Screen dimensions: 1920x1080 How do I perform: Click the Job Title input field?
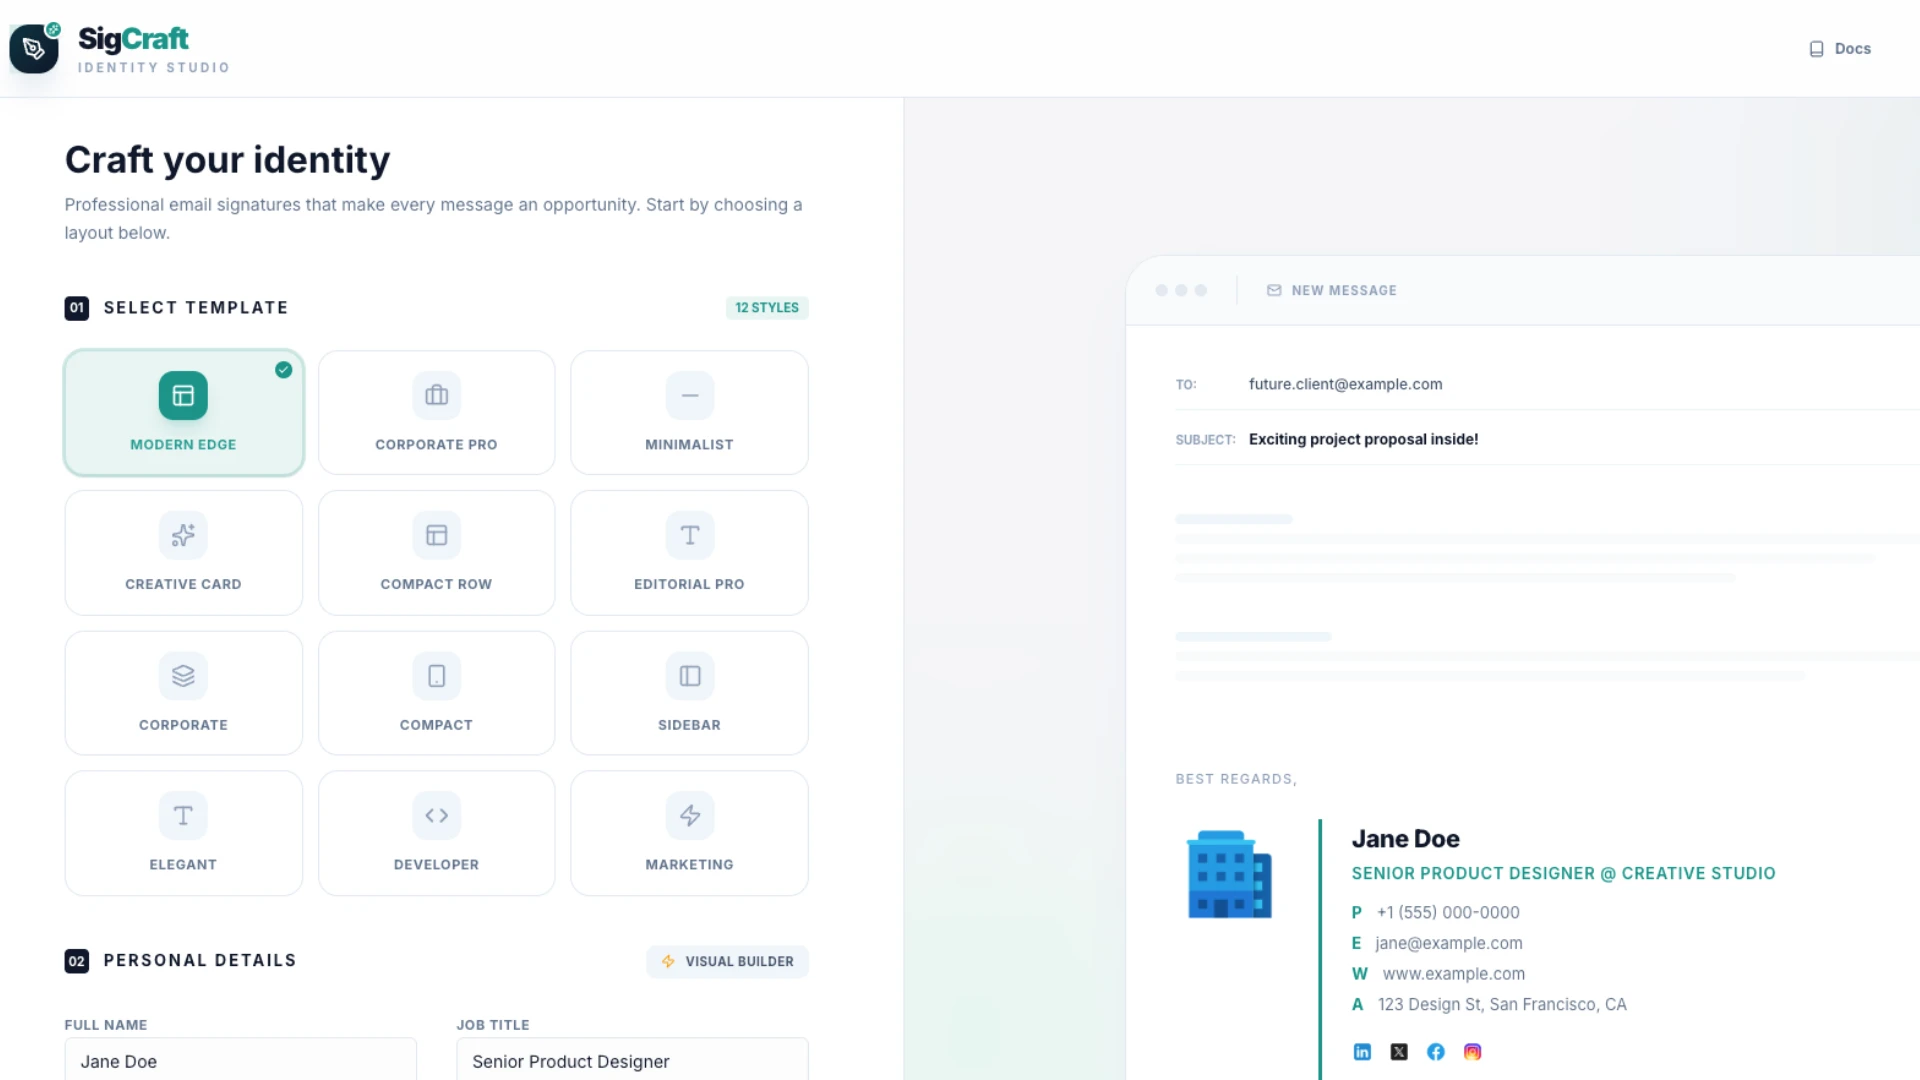(632, 1060)
